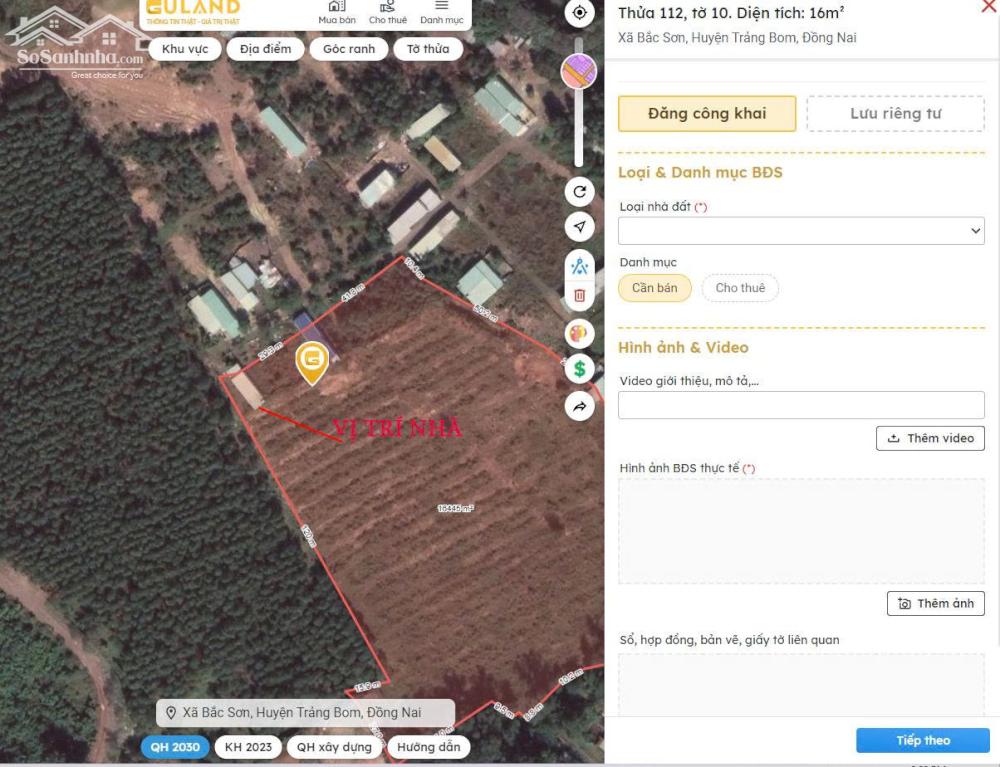The image size is (1000, 767).
Task: Select the Cho thuê category chip
Action: [x=740, y=288]
